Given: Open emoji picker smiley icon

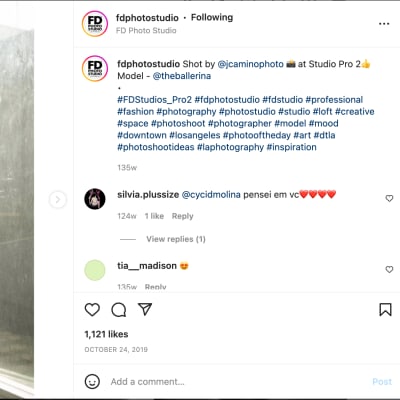Looking at the screenshot, I should coord(92,381).
